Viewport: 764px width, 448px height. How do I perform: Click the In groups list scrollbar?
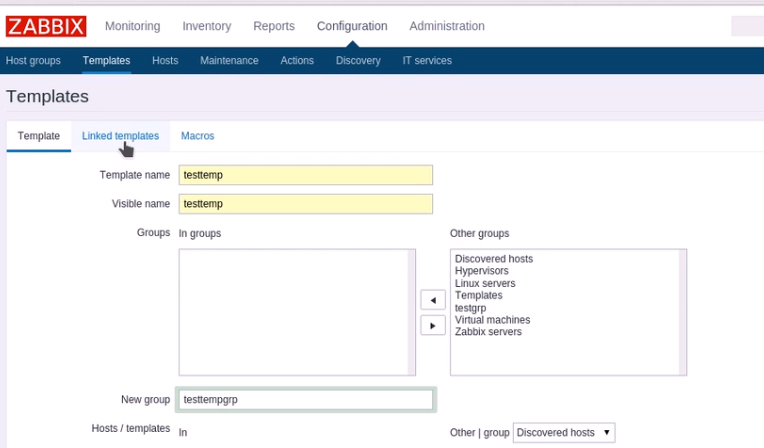pyautogui.click(x=411, y=312)
